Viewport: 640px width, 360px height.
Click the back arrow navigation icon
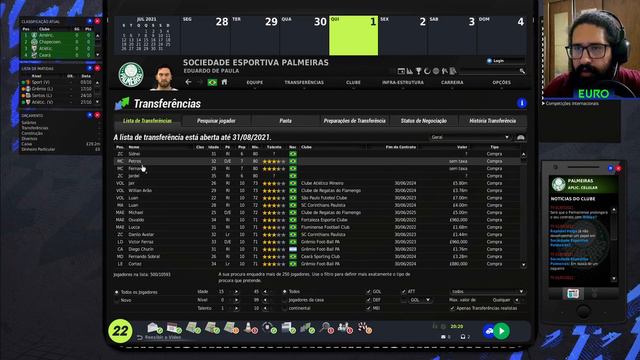coord(188,82)
